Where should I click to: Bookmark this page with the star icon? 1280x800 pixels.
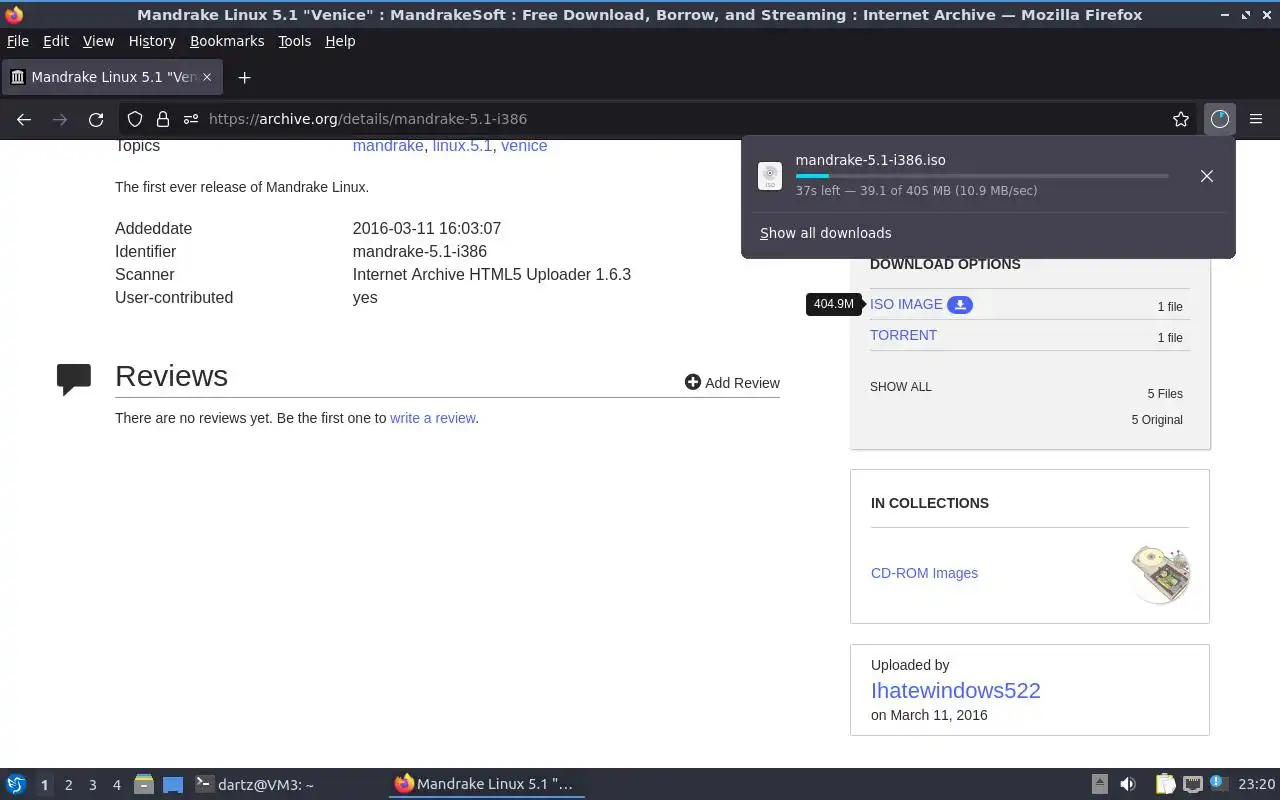point(1181,119)
